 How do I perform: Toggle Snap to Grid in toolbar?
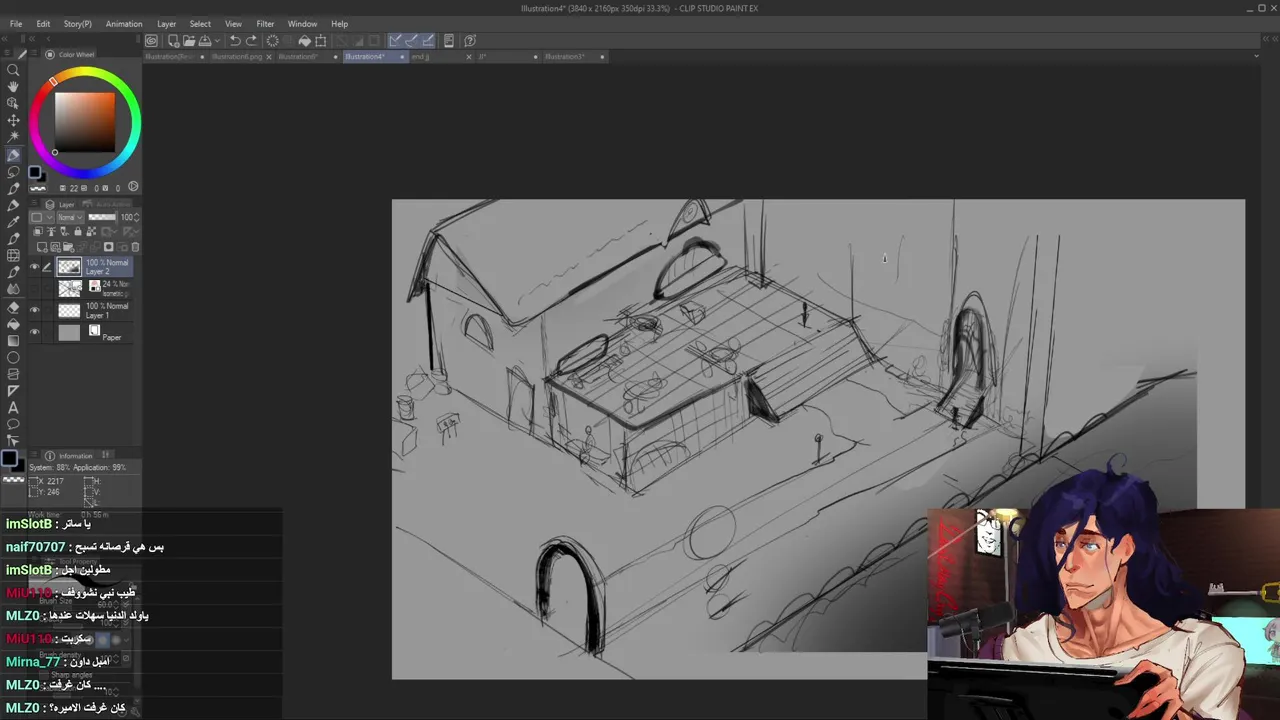427,41
